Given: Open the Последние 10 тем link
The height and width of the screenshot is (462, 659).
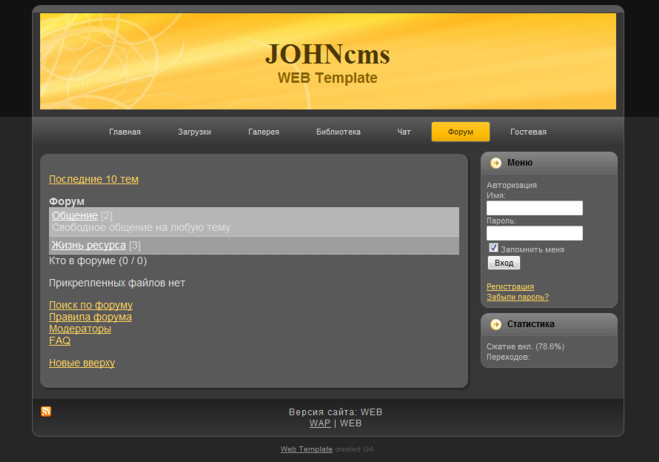Looking at the screenshot, I should tap(94, 179).
